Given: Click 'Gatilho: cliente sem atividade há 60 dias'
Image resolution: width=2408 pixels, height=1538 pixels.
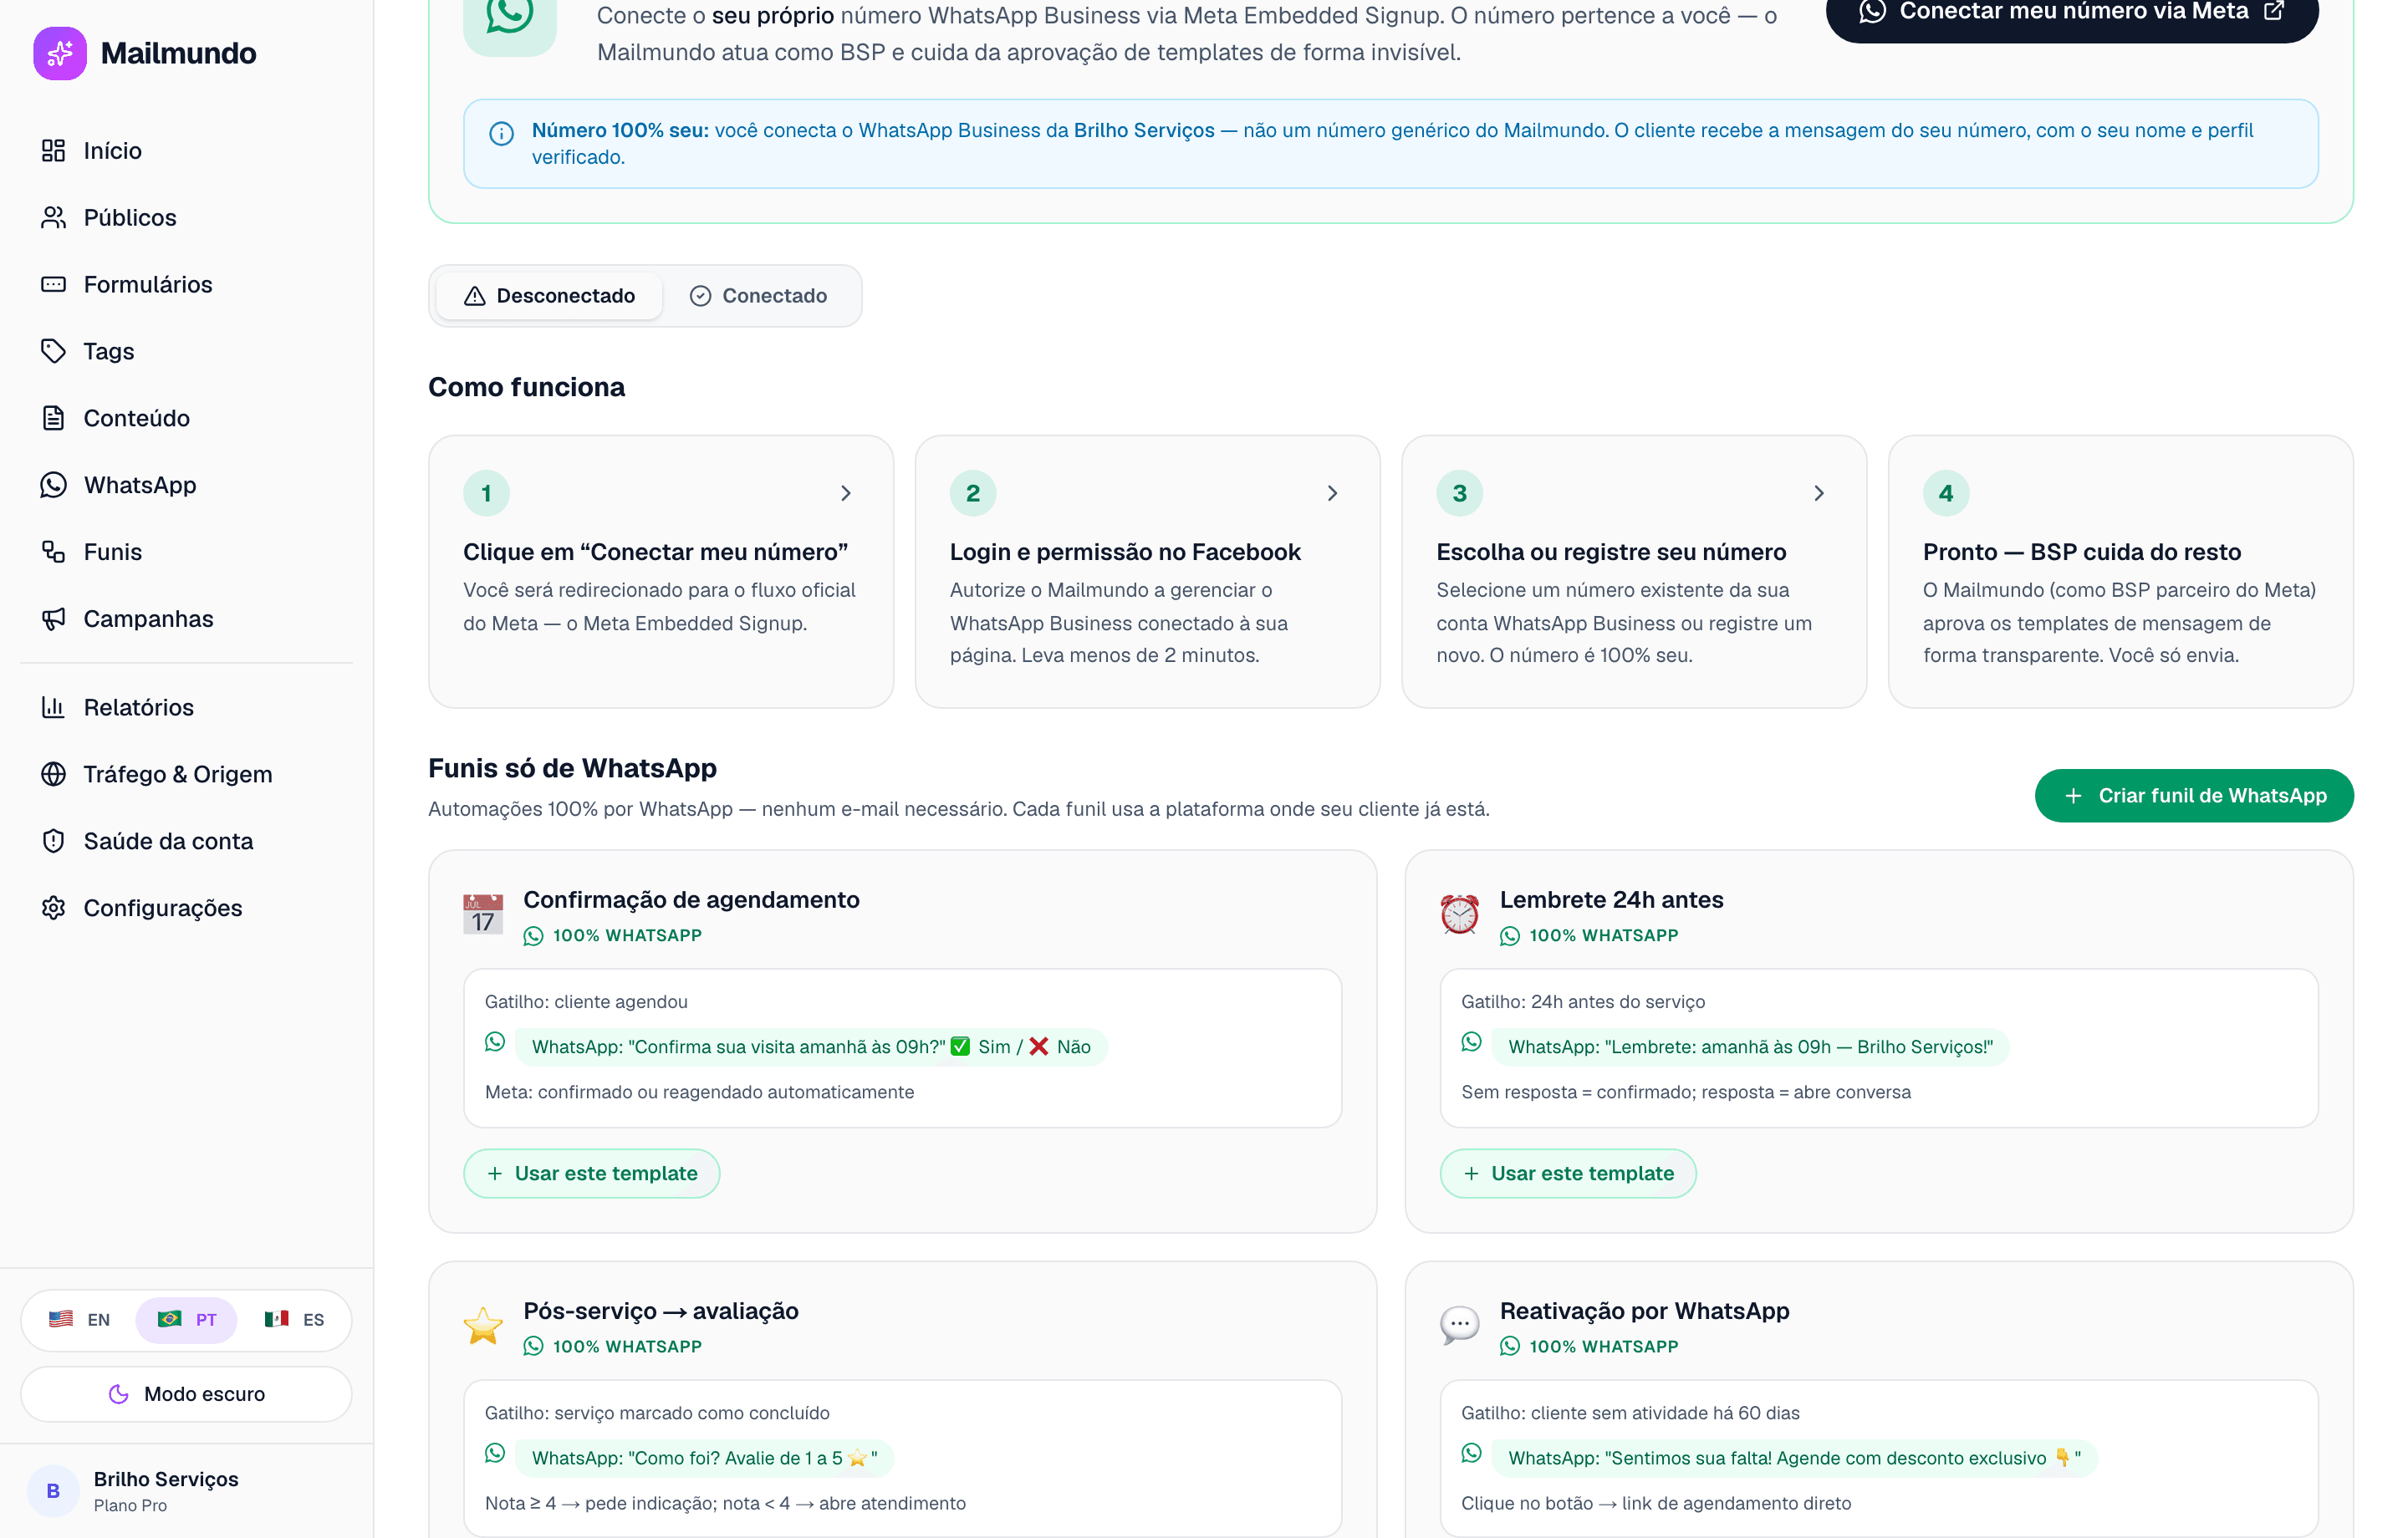Looking at the screenshot, I should tap(1630, 1413).
